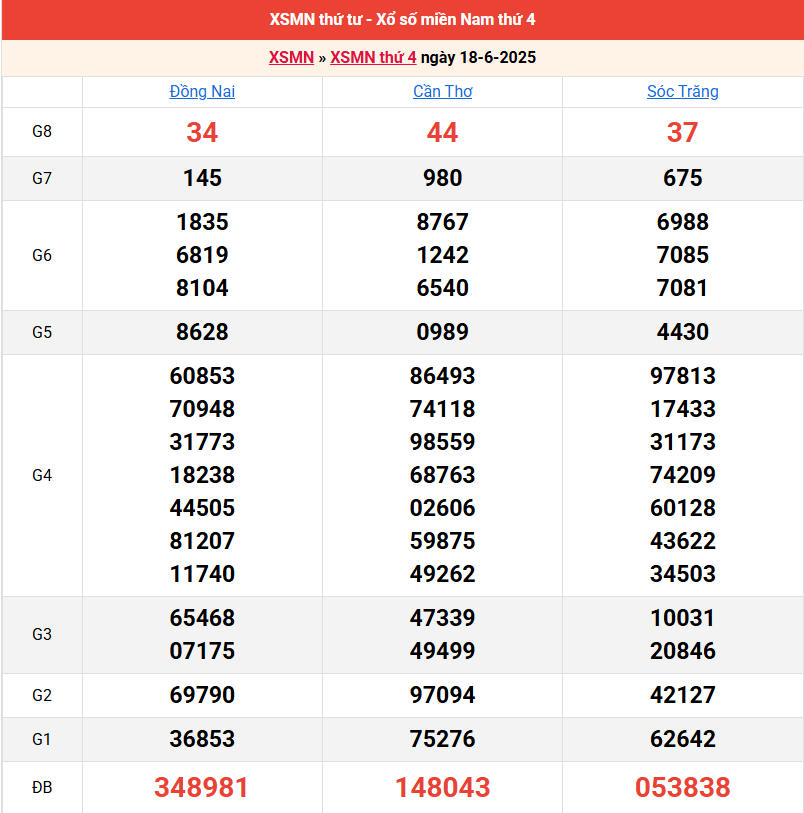
Task: Follow the Sóc Trăng column header link
Action: (682, 91)
